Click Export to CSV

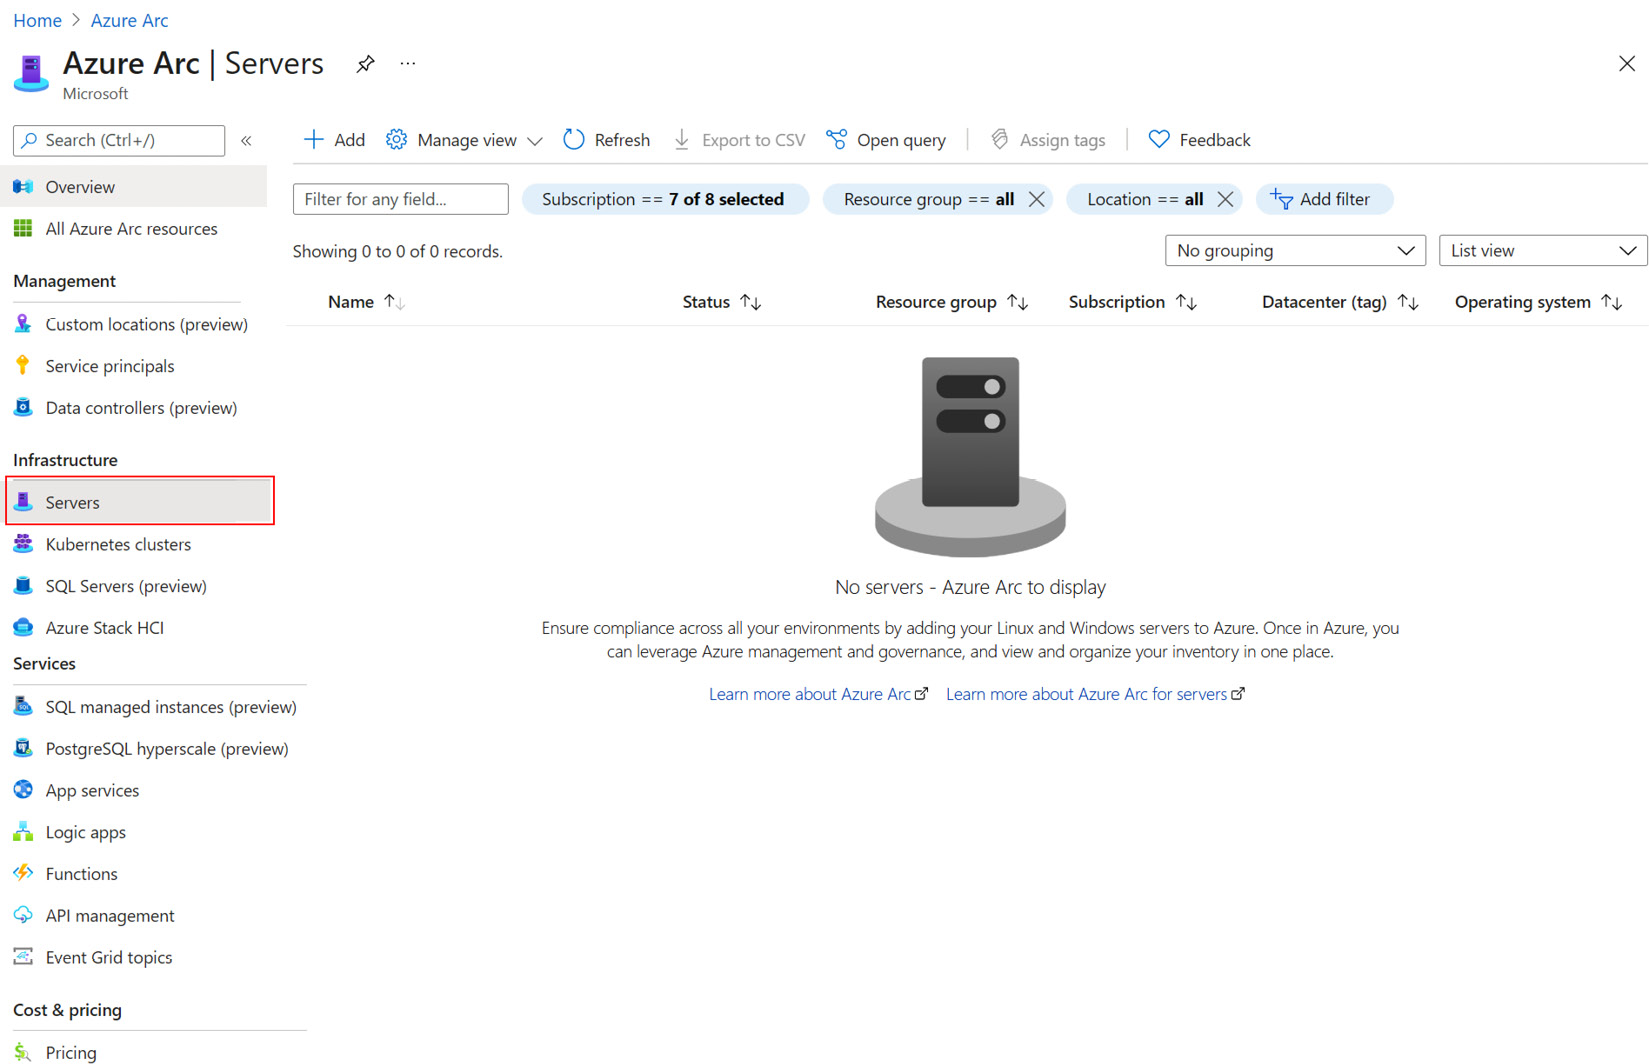(739, 140)
